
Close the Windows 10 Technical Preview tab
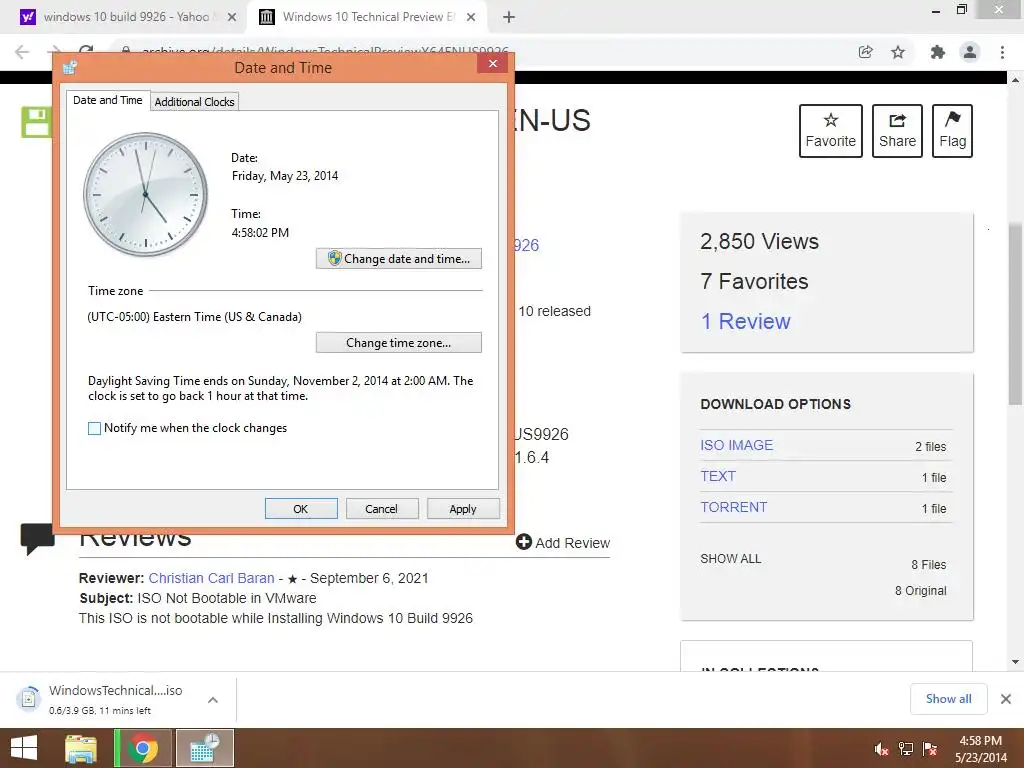pos(471,18)
